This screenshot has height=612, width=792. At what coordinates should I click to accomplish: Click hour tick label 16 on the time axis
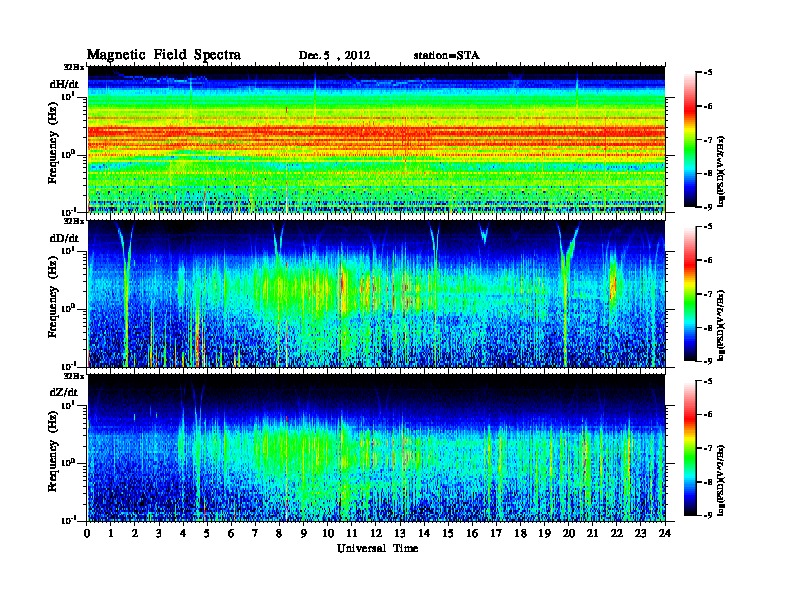click(472, 533)
